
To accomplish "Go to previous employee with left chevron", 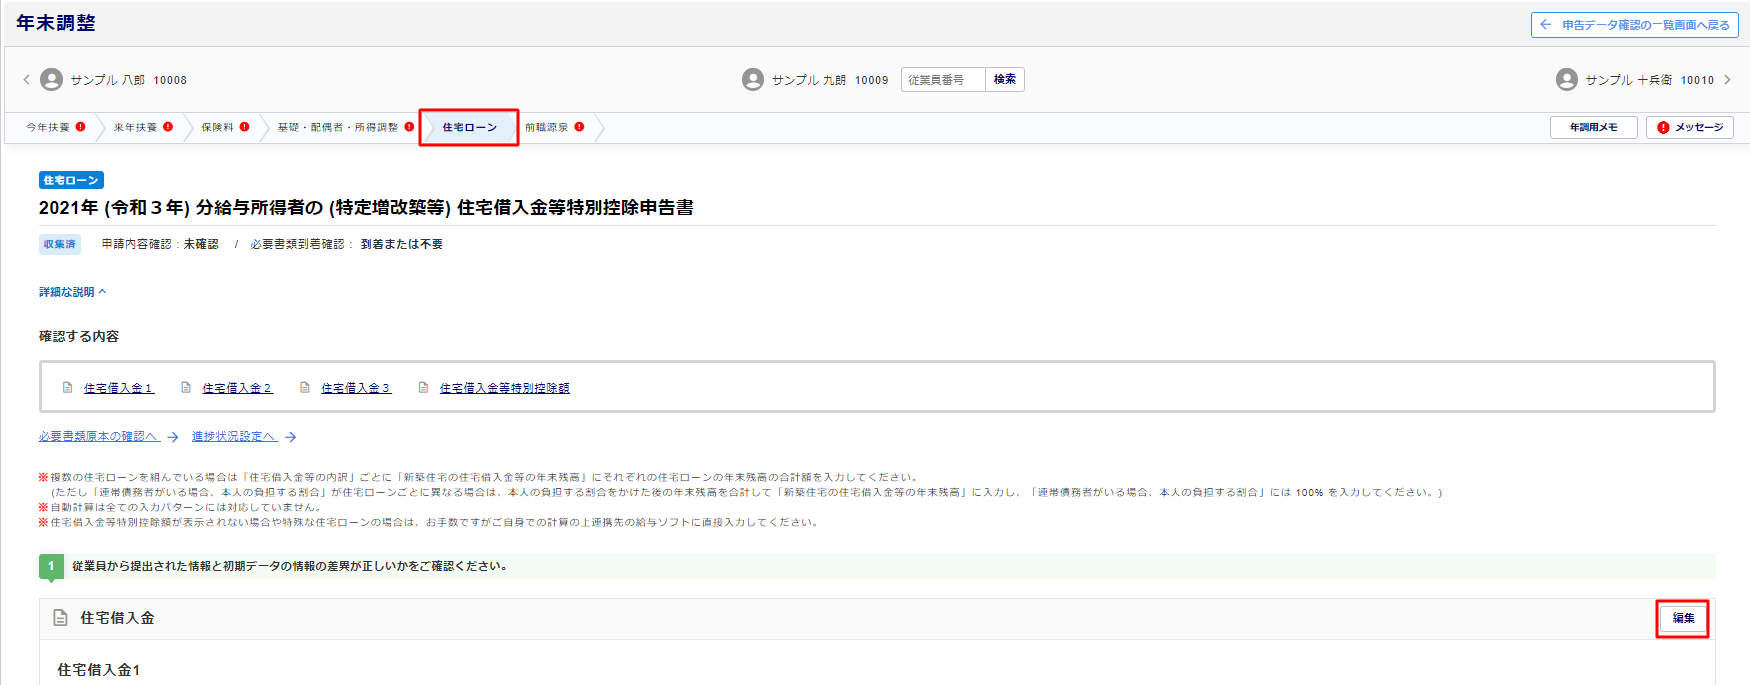I will coord(26,80).
